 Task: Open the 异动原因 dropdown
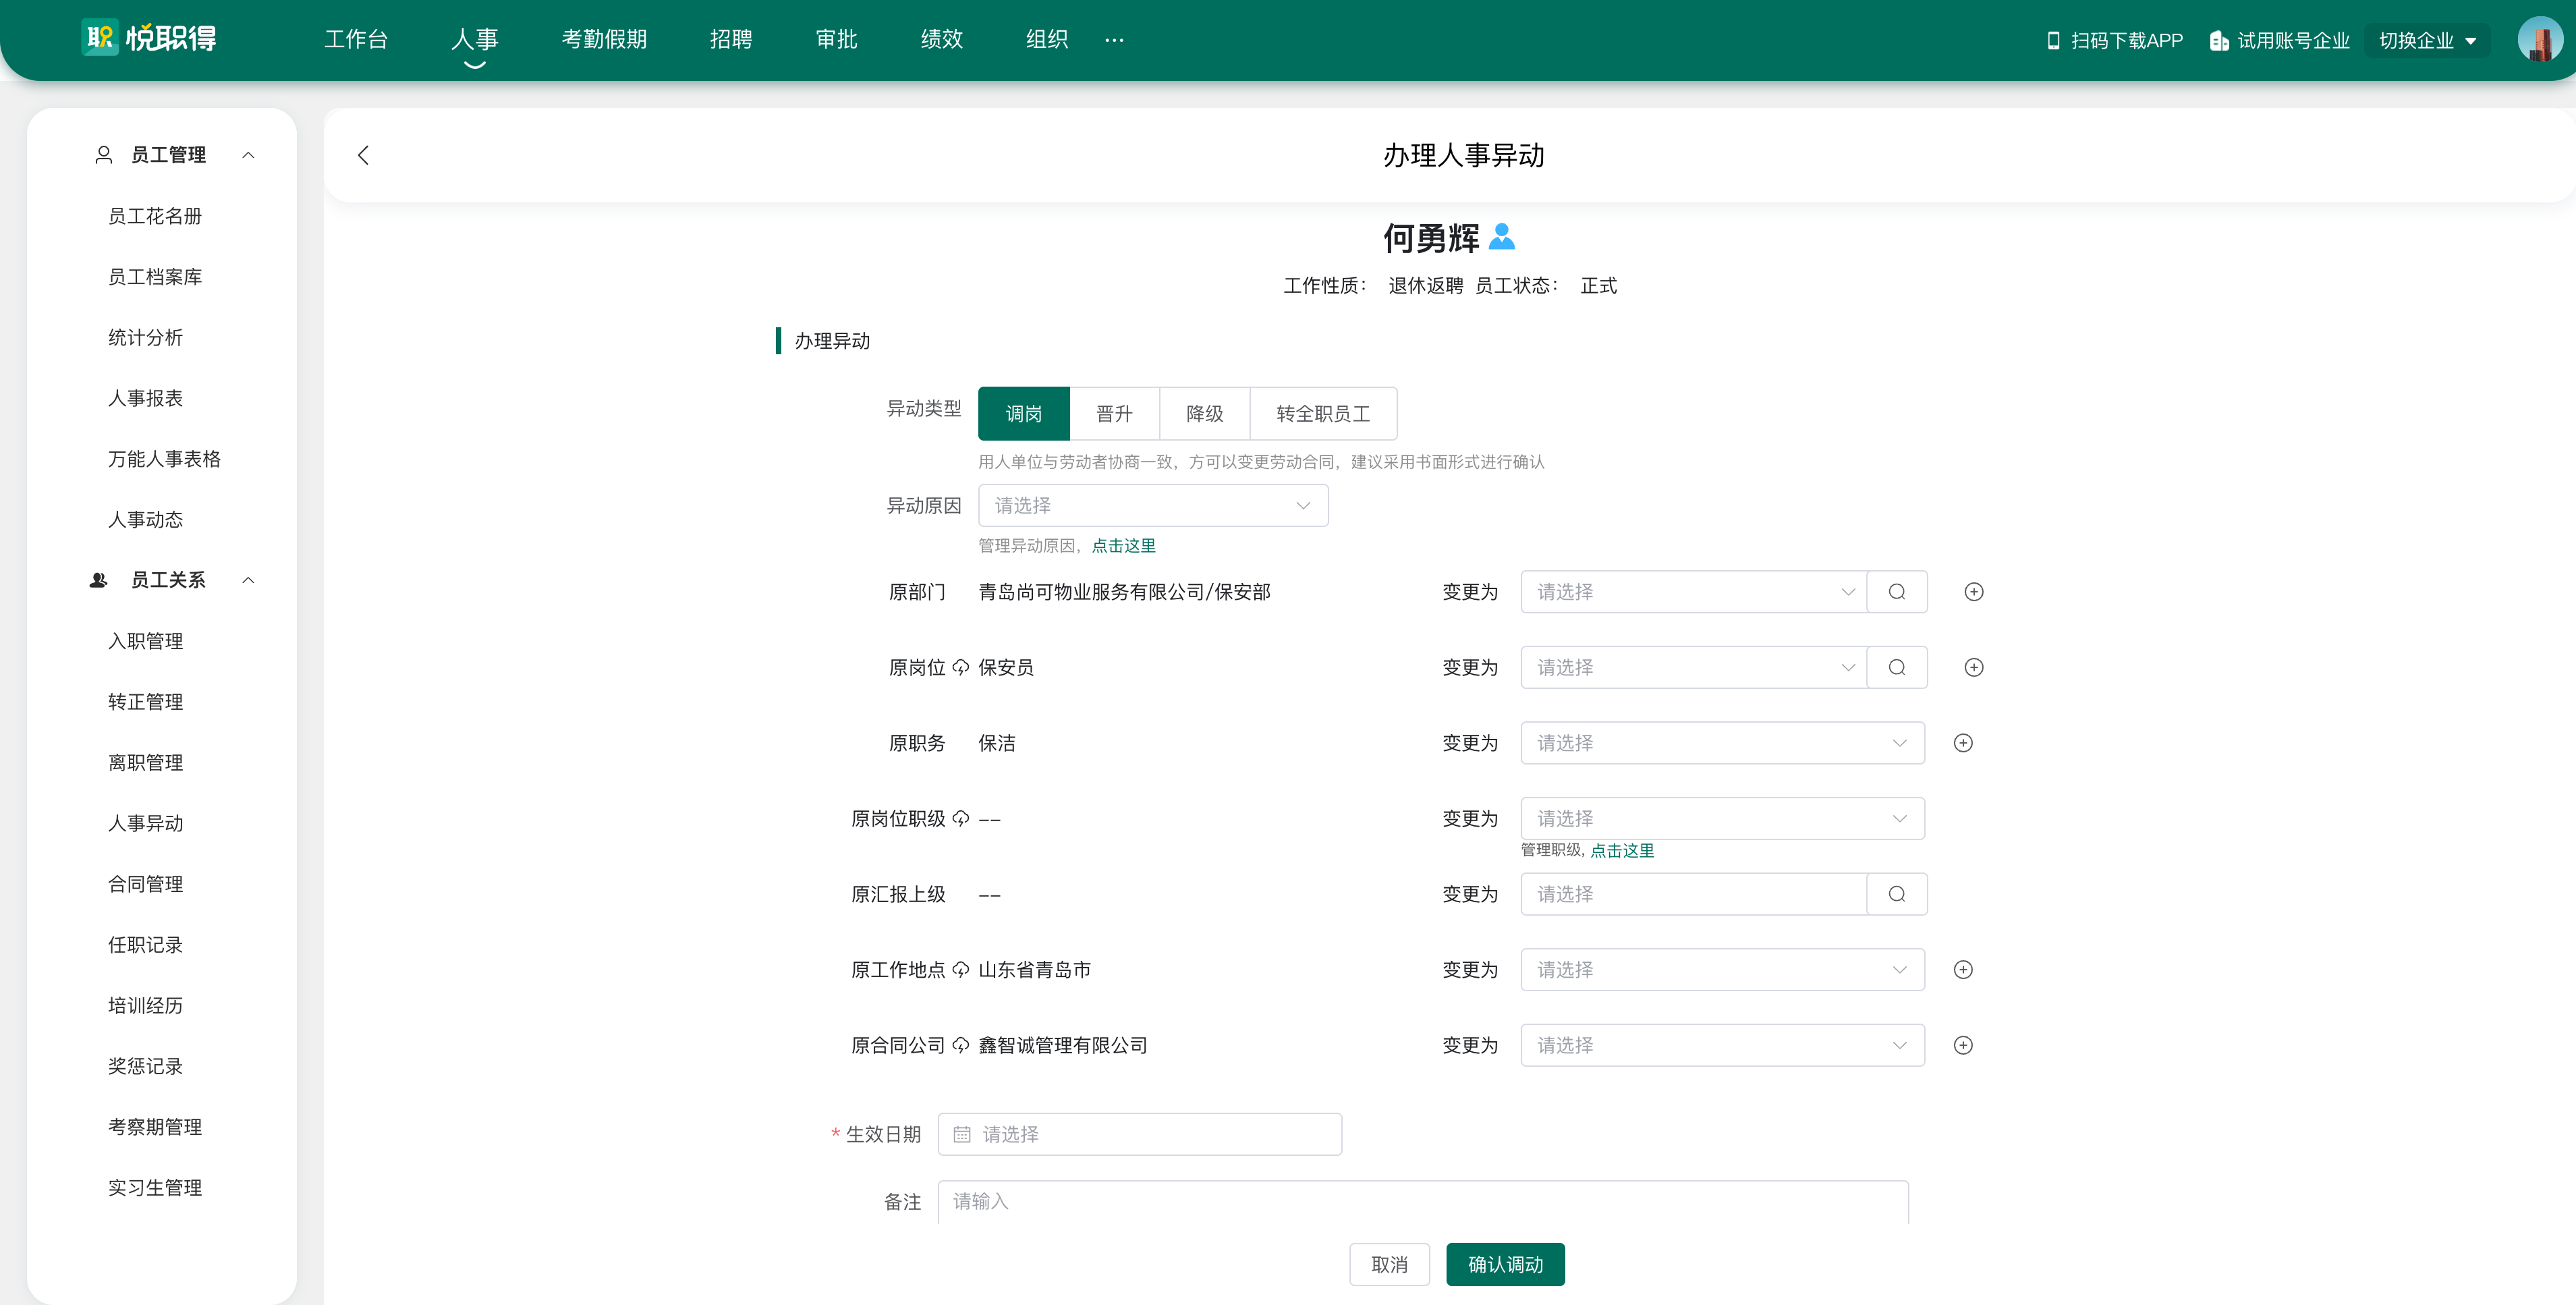click(x=1153, y=506)
